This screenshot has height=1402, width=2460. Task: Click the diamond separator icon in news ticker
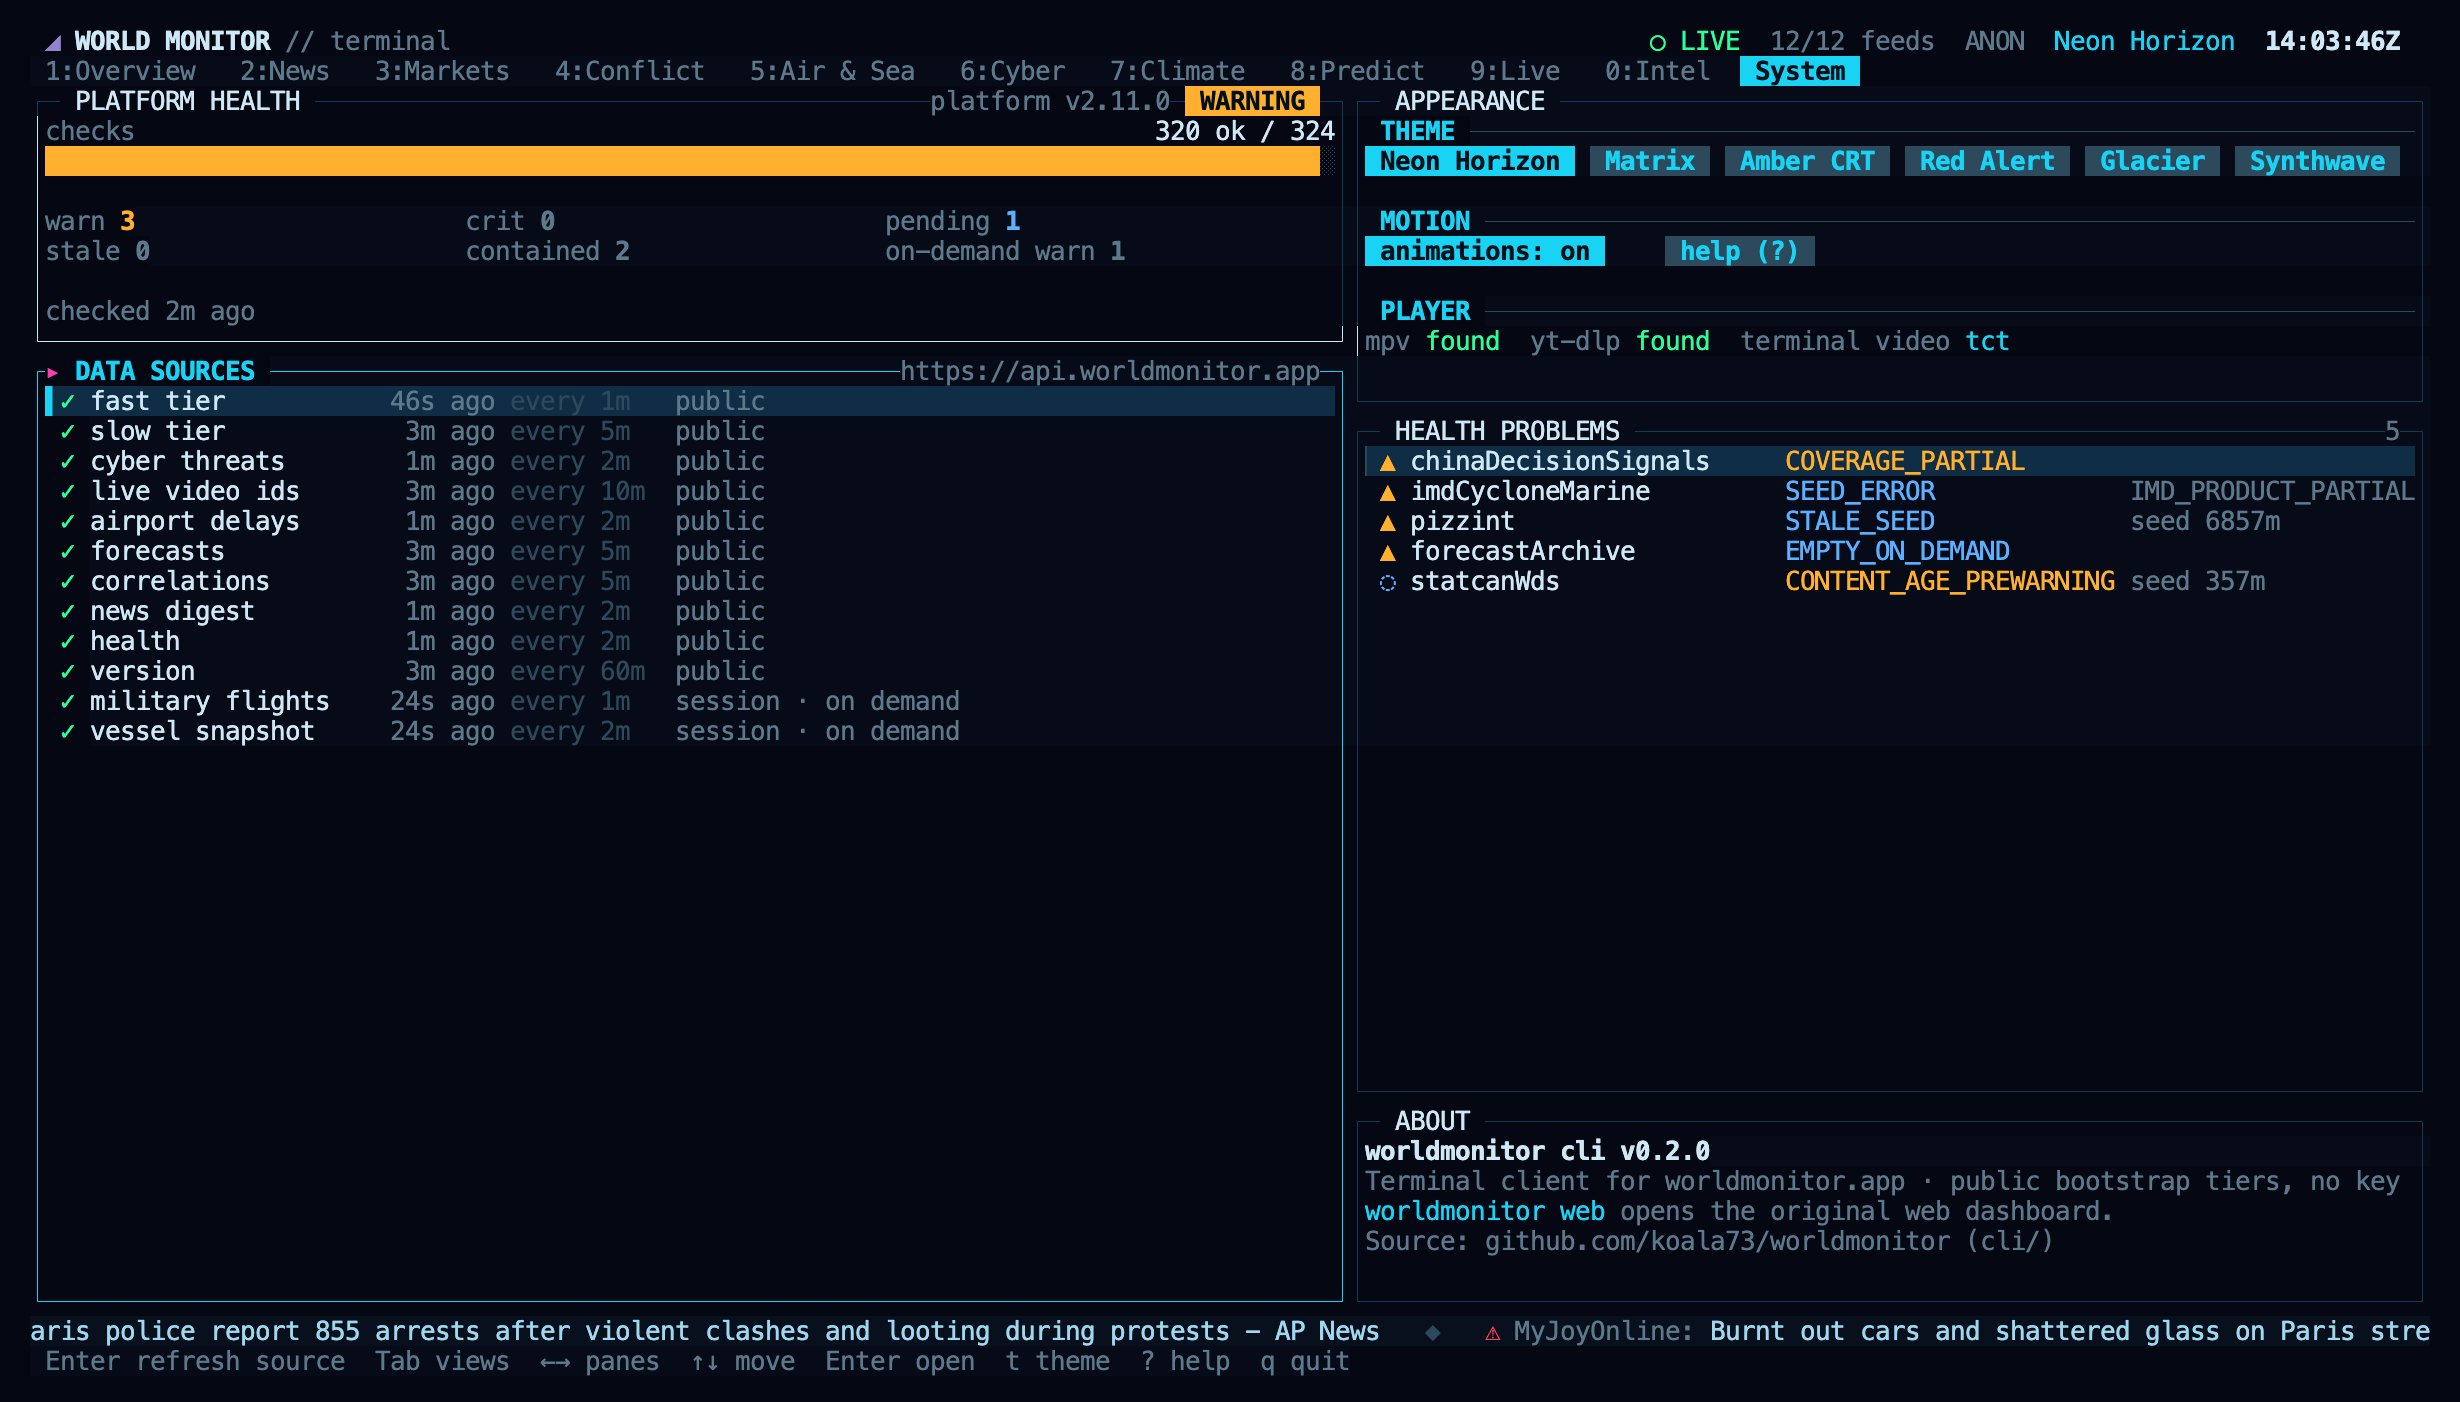tap(1432, 1332)
